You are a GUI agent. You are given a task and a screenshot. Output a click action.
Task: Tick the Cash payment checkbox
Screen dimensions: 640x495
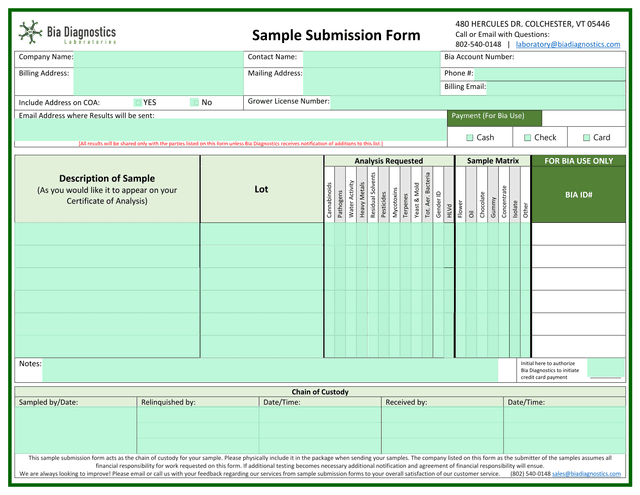(x=469, y=138)
